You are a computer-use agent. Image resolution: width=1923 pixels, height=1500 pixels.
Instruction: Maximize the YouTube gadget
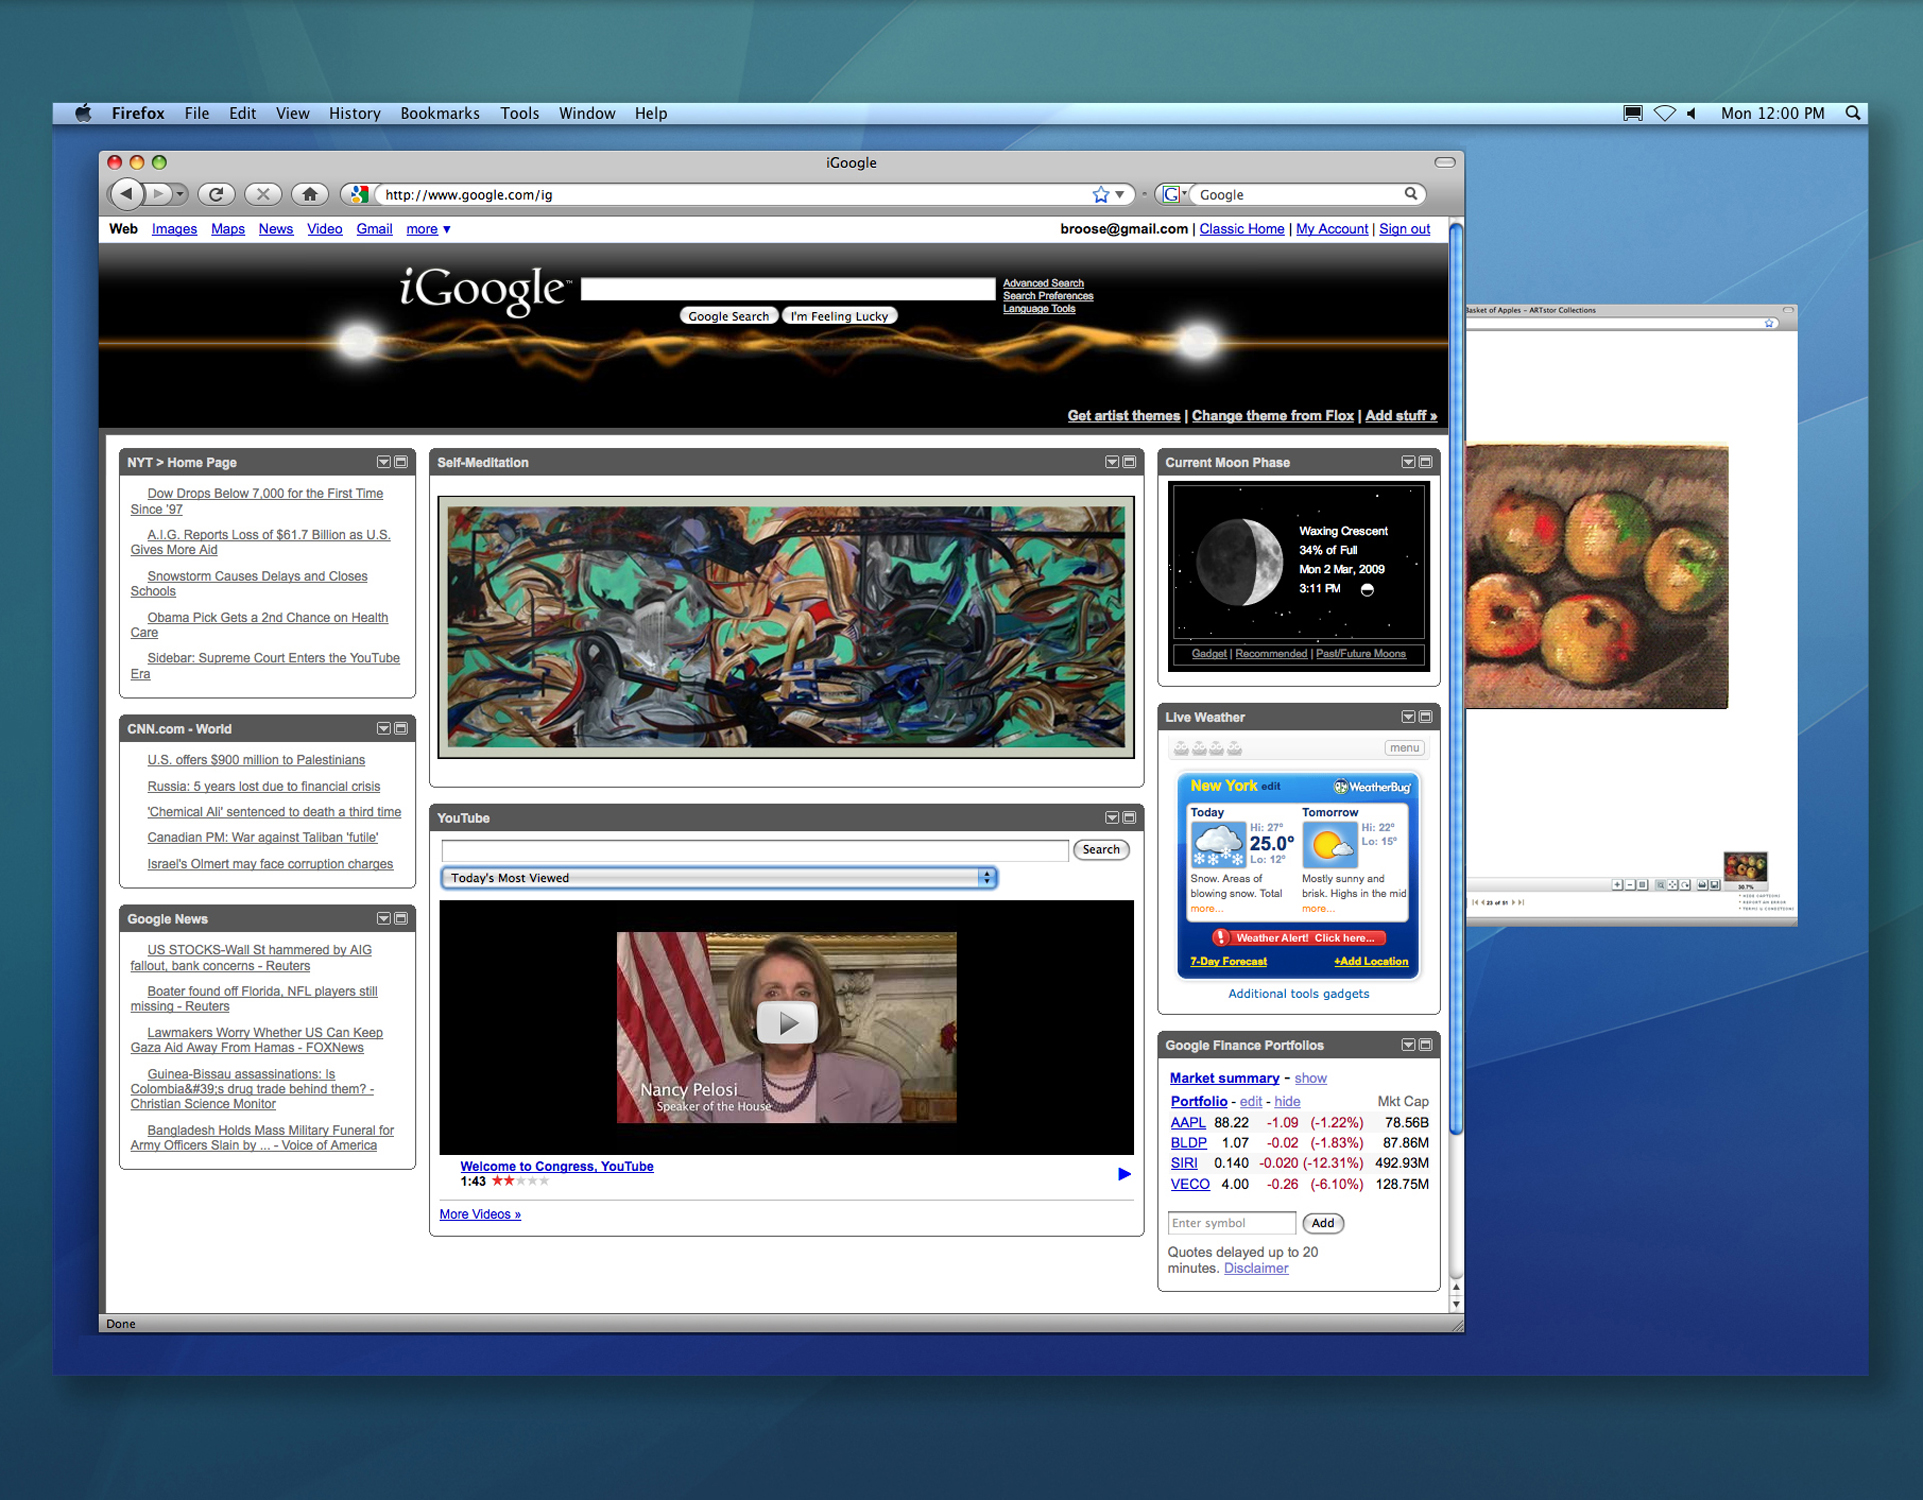click(x=1129, y=817)
